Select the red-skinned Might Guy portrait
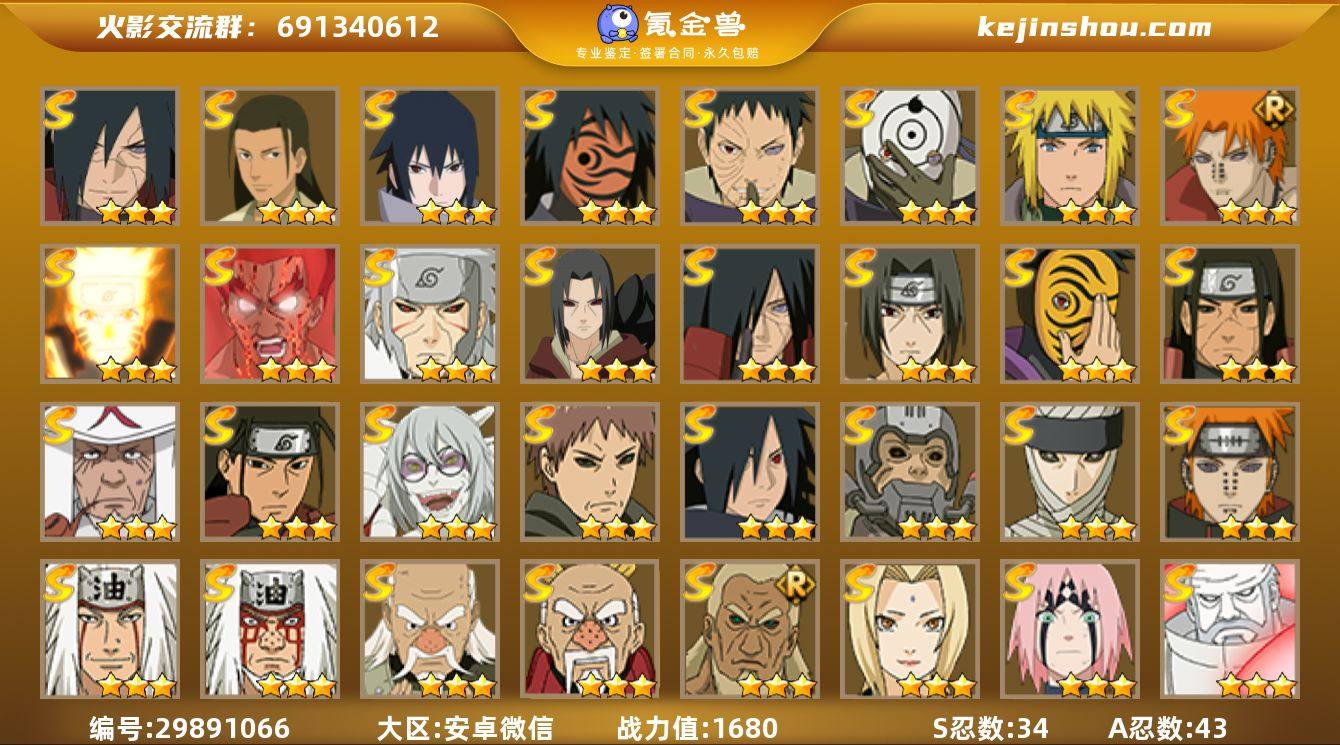 coord(270,314)
